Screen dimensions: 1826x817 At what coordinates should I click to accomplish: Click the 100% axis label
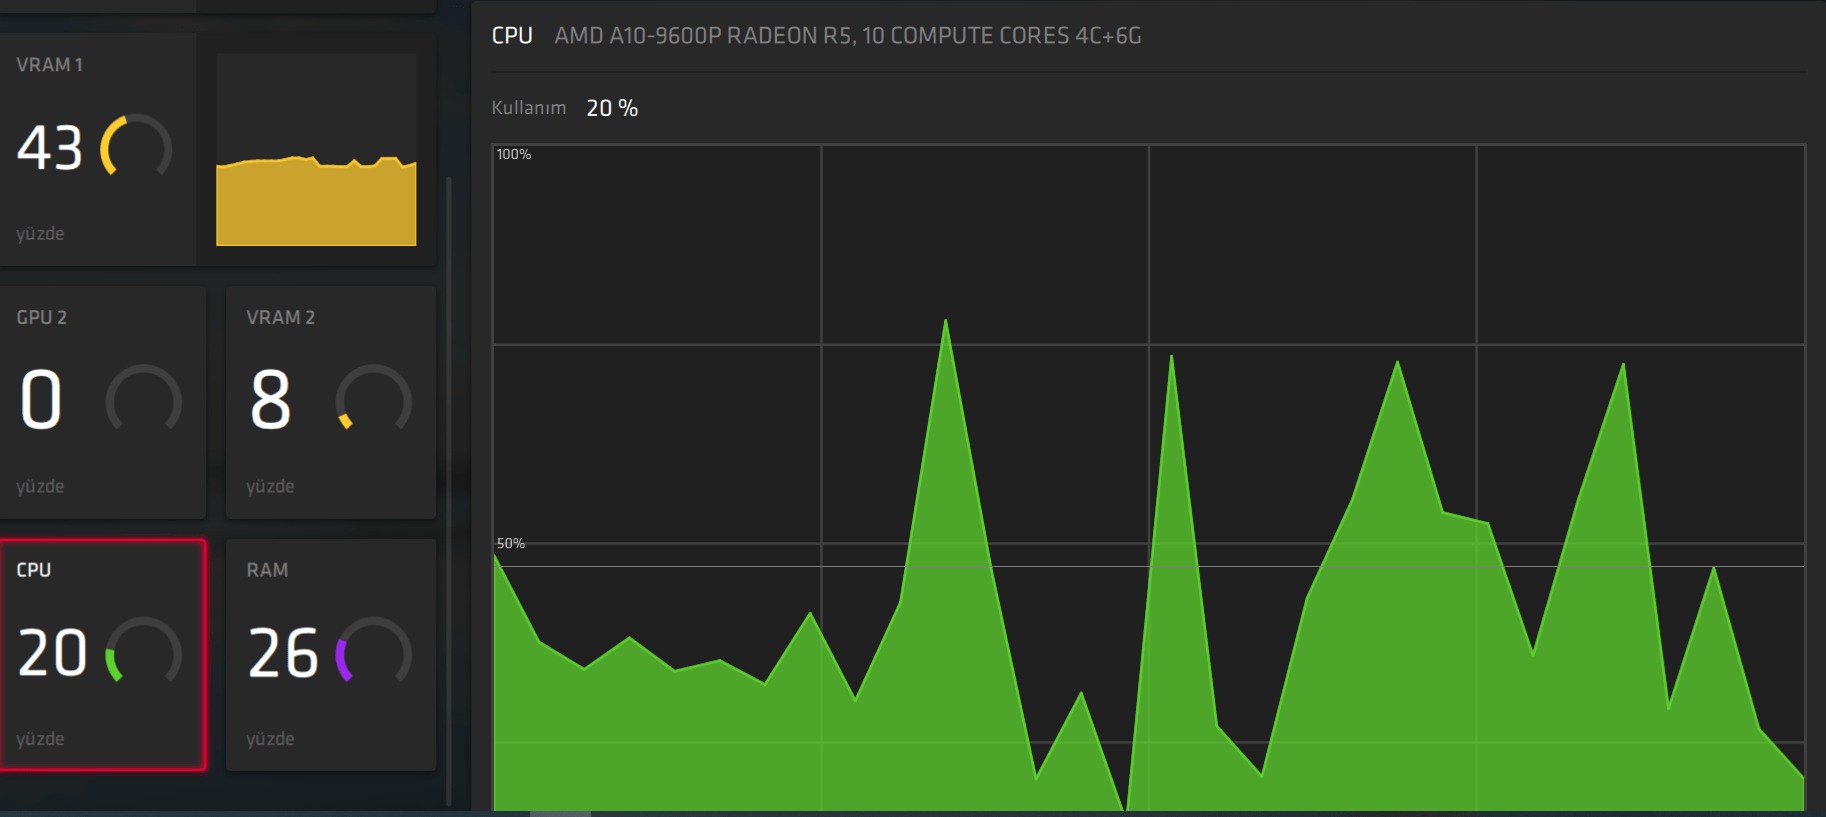pos(514,154)
